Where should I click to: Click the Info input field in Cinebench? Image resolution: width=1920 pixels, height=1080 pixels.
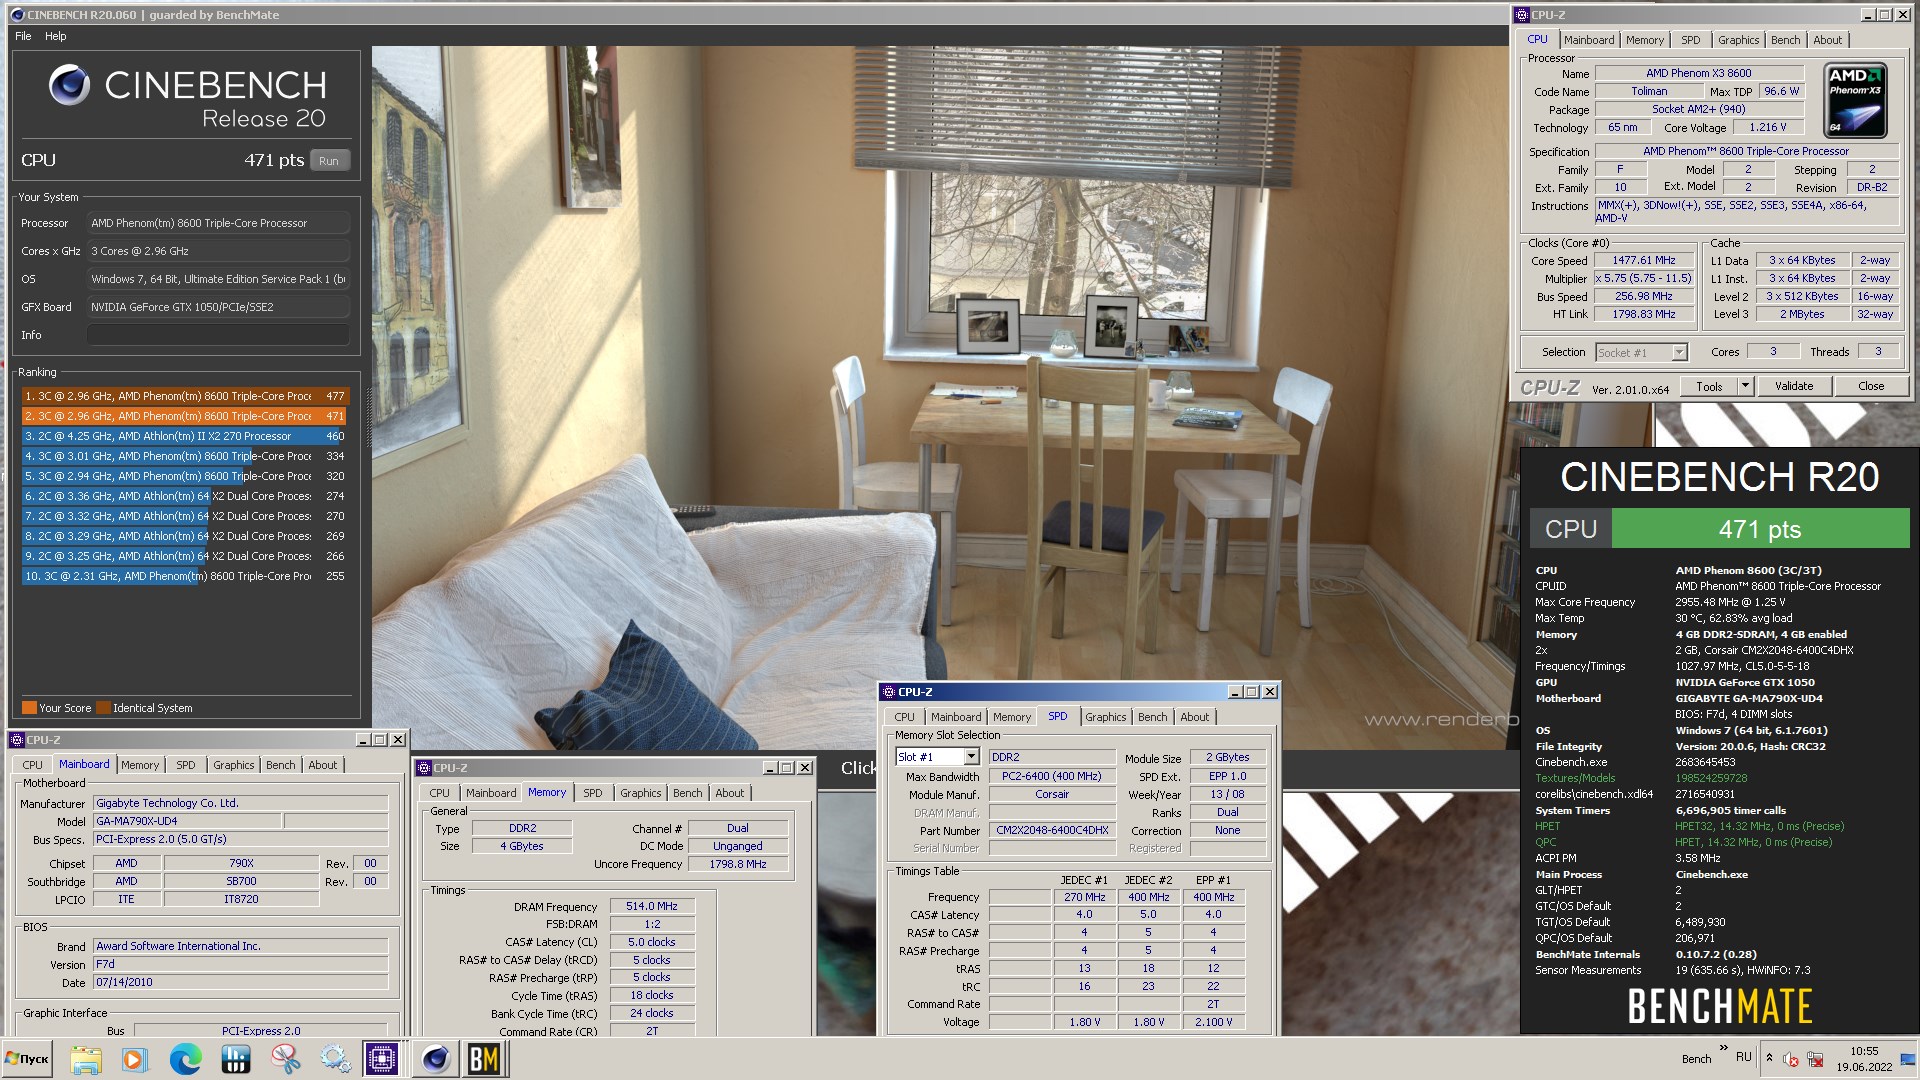[x=218, y=335]
